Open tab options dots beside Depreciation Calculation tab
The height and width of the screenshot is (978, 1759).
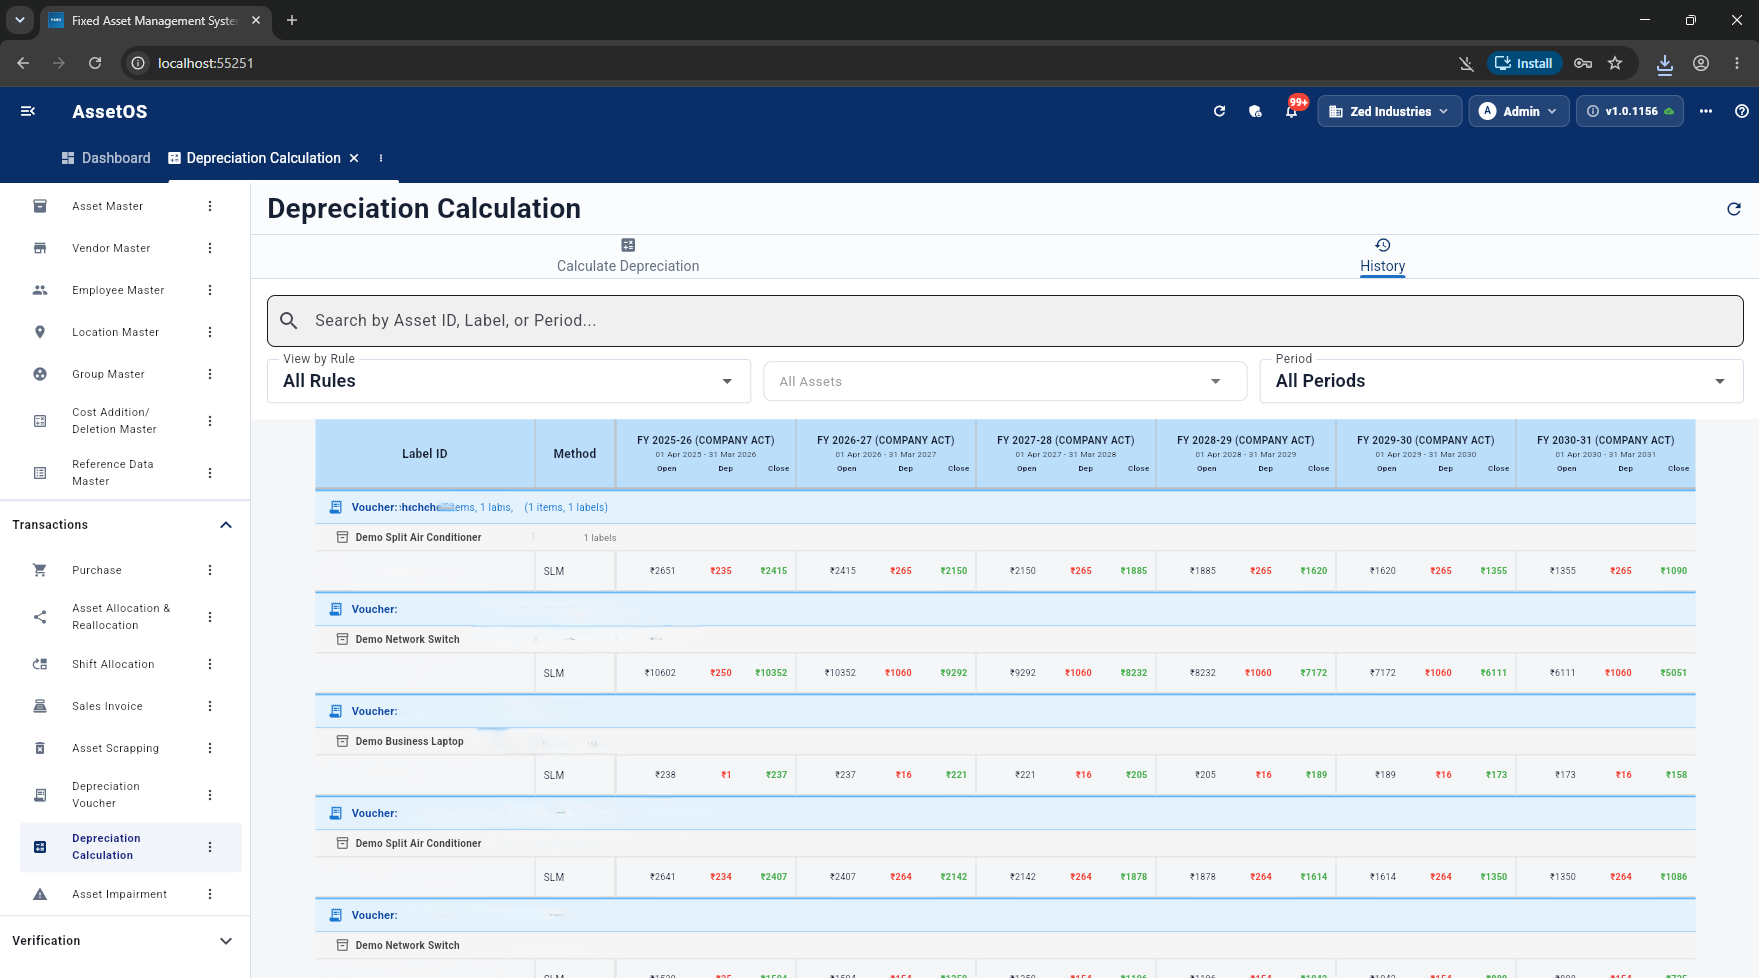(x=381, y=158)
